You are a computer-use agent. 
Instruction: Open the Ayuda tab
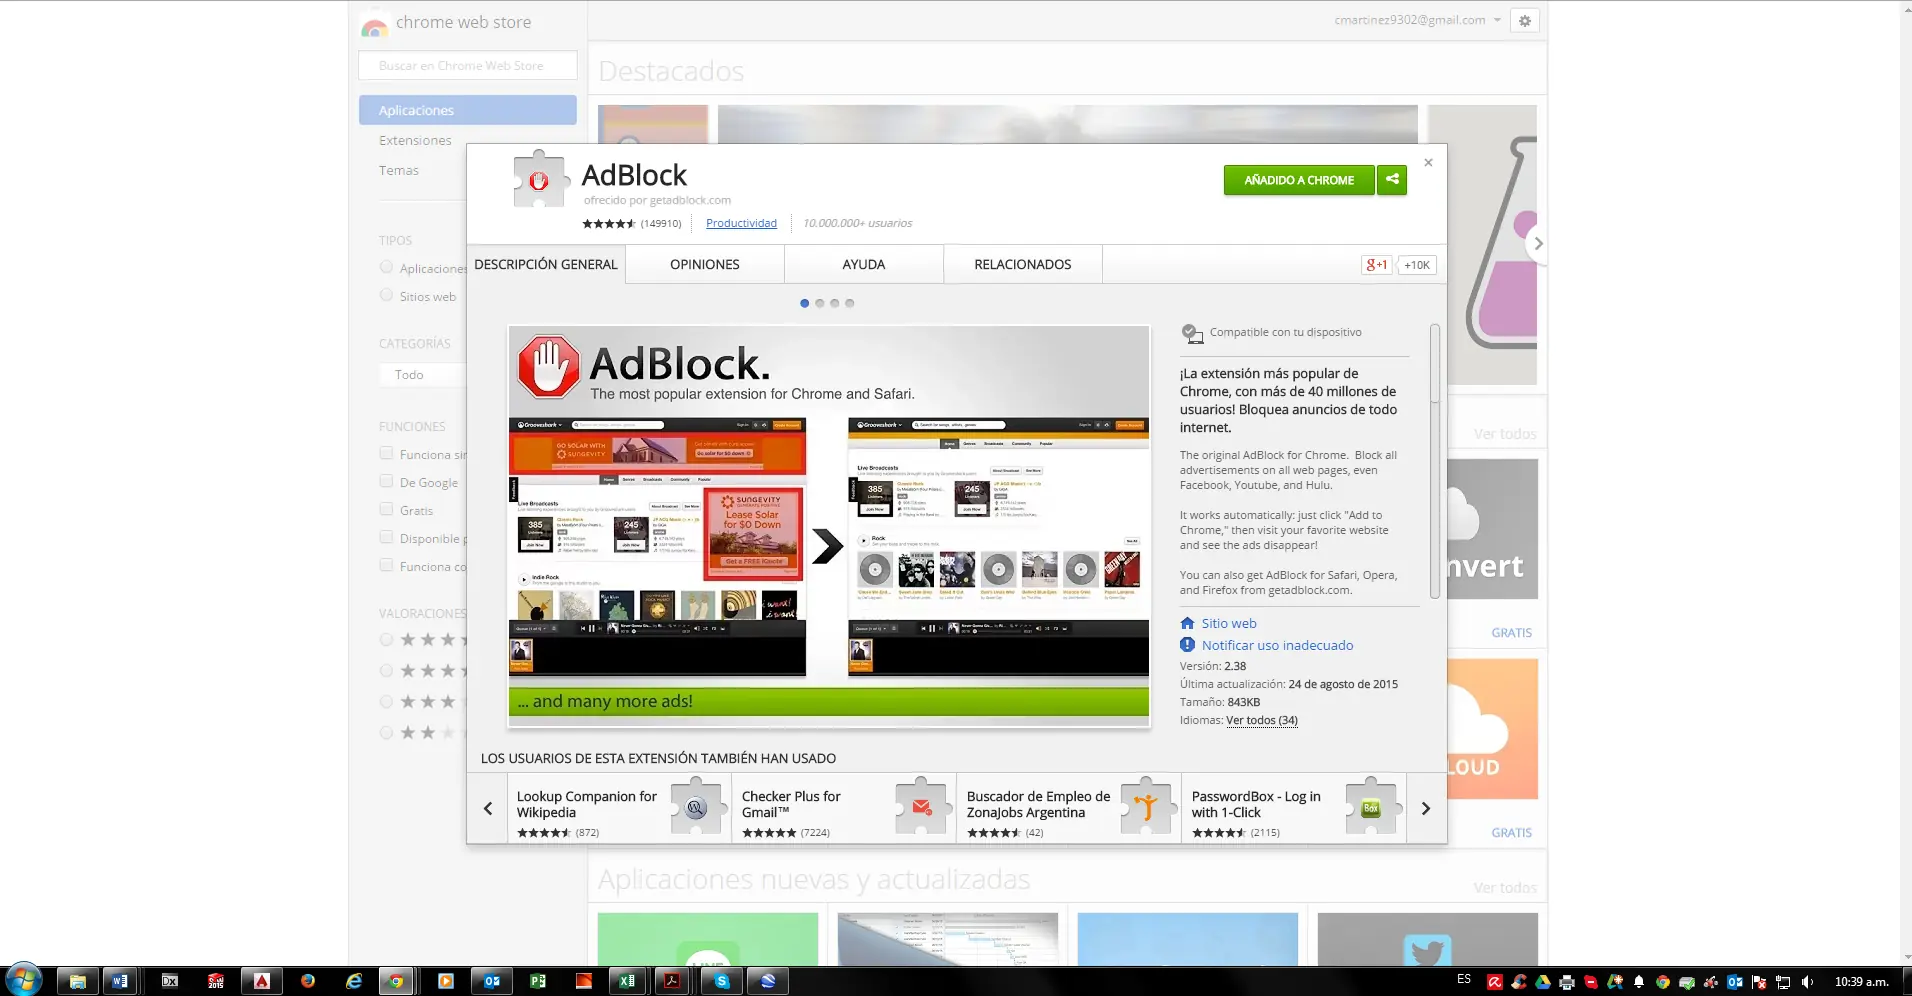click(x=864, y=264)
